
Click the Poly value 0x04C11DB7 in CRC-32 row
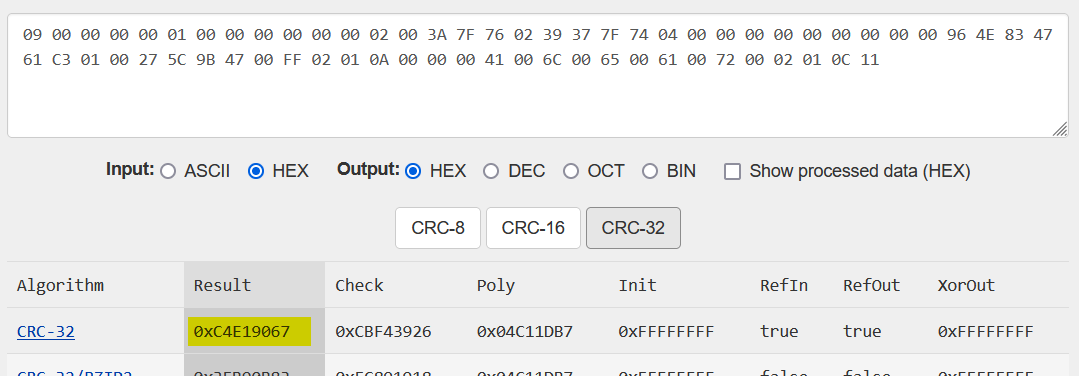(x=524, y=332)
